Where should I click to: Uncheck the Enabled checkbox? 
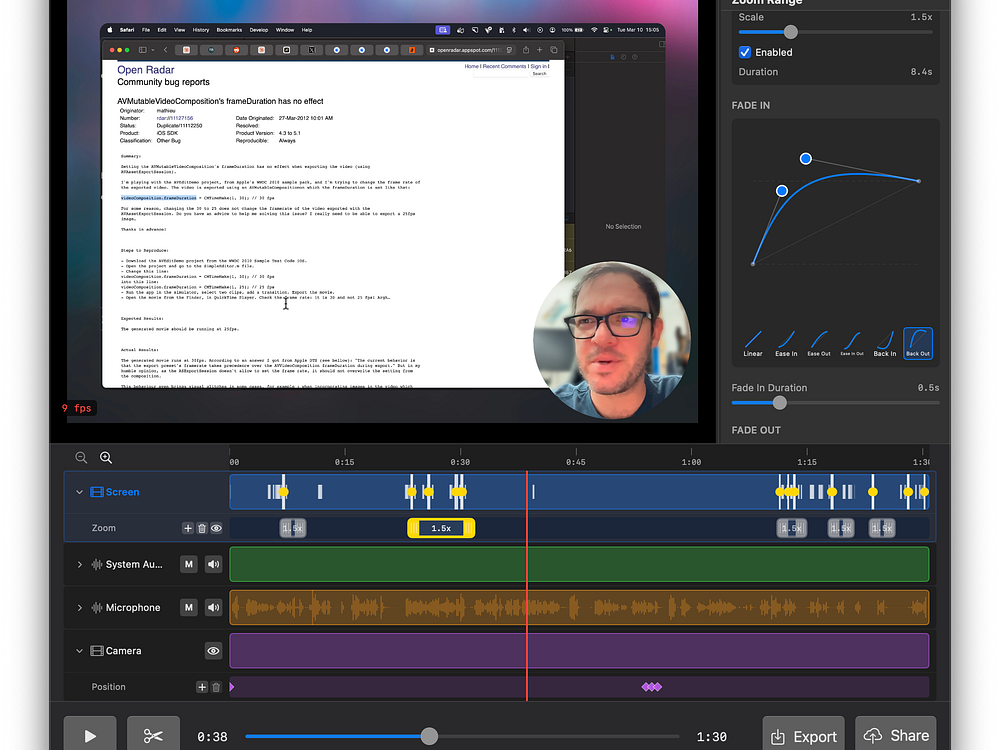coord(745,52)
